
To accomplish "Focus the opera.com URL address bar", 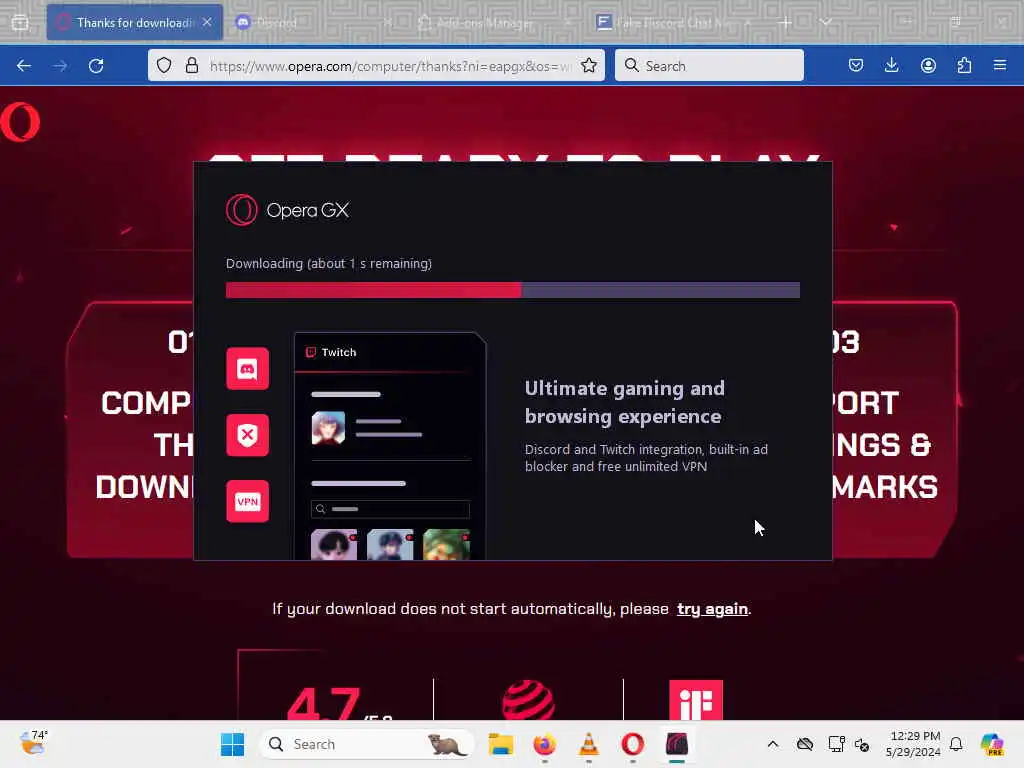I will 390,66.
